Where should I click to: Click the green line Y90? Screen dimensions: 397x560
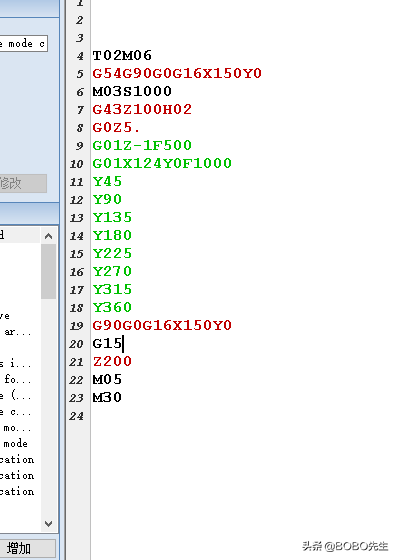pos(107,199)
